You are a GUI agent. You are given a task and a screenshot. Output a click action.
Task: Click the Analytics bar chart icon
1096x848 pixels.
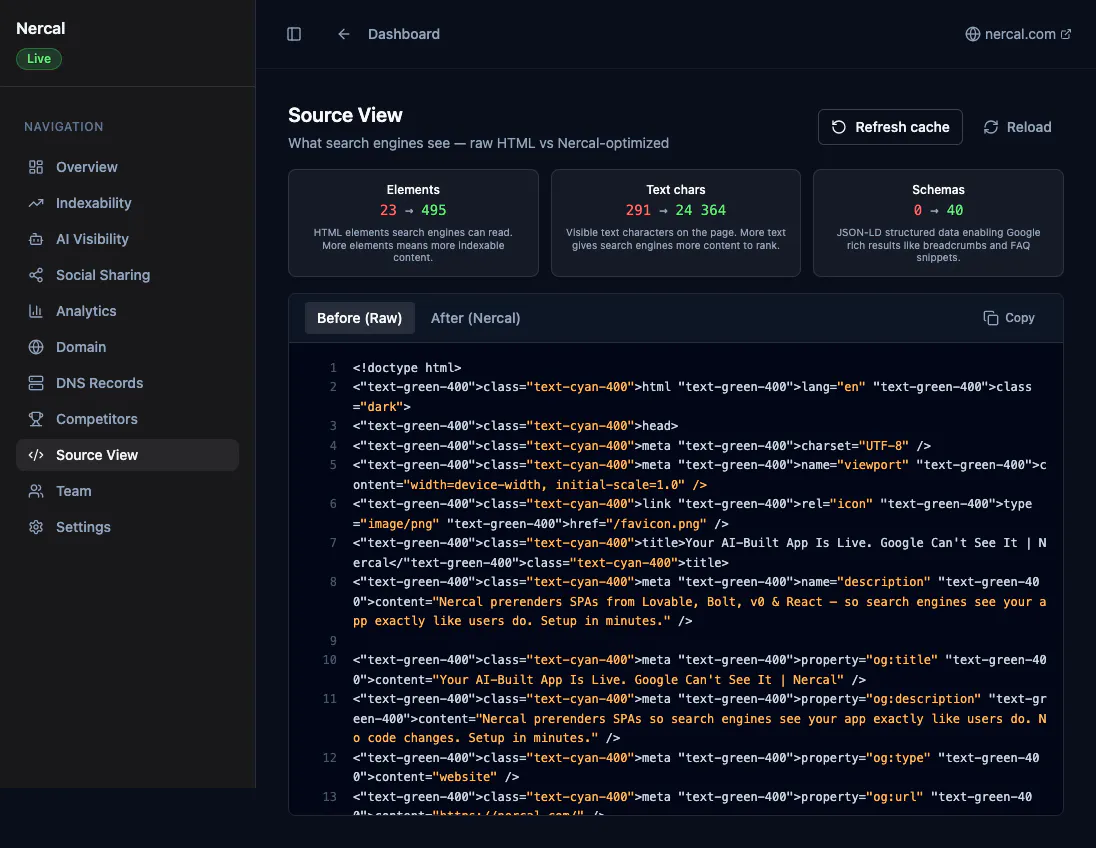pyautogui.click(x=36, y=311)
